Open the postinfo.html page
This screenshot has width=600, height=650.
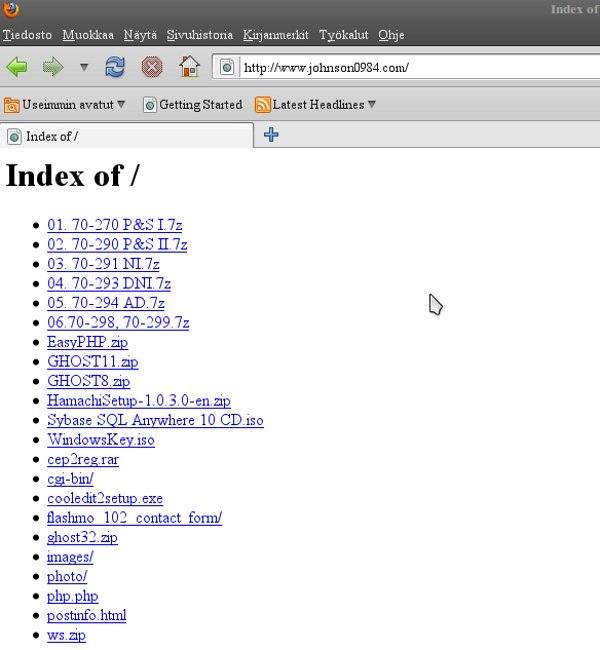coord(86,616)
